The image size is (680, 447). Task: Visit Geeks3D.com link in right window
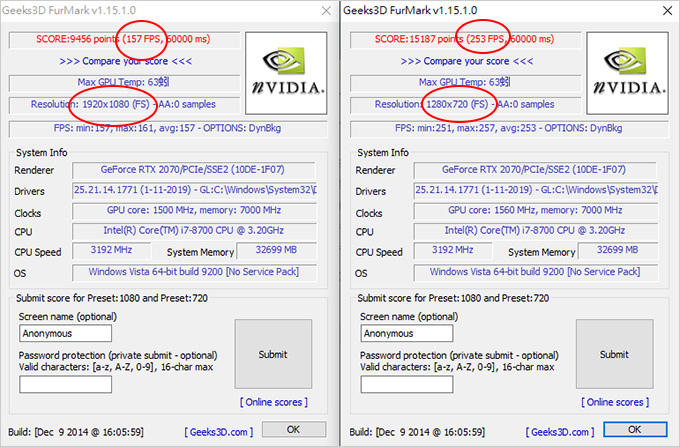[x=560, y=432]
